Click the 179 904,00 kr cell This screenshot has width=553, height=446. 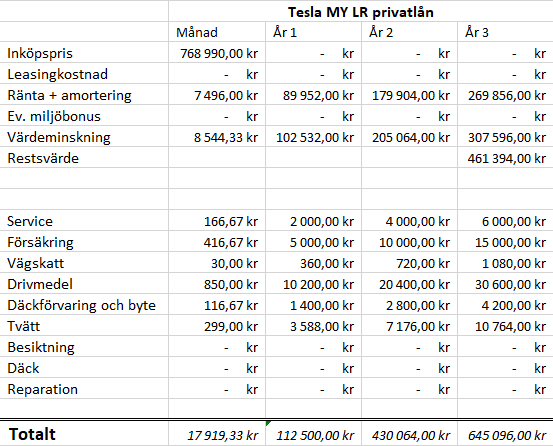409,95
